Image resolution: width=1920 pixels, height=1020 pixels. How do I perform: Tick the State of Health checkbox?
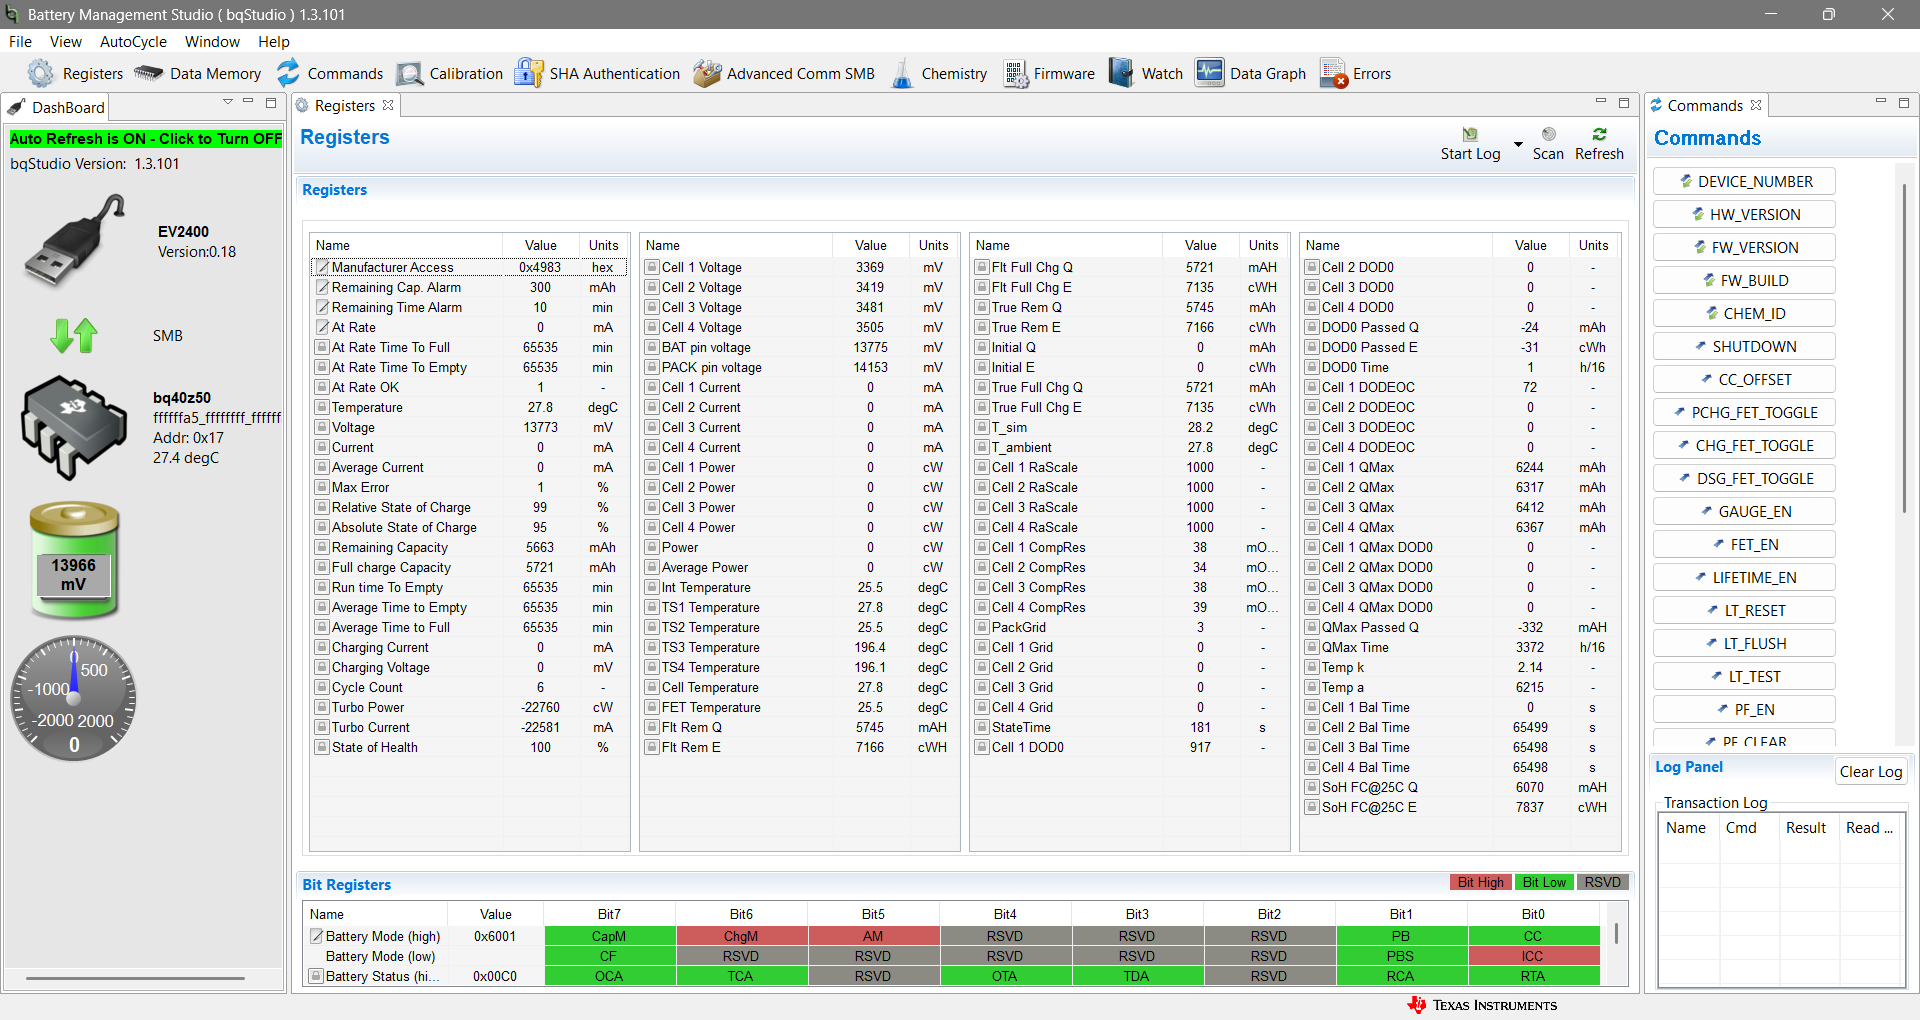(x=322, y=747)
